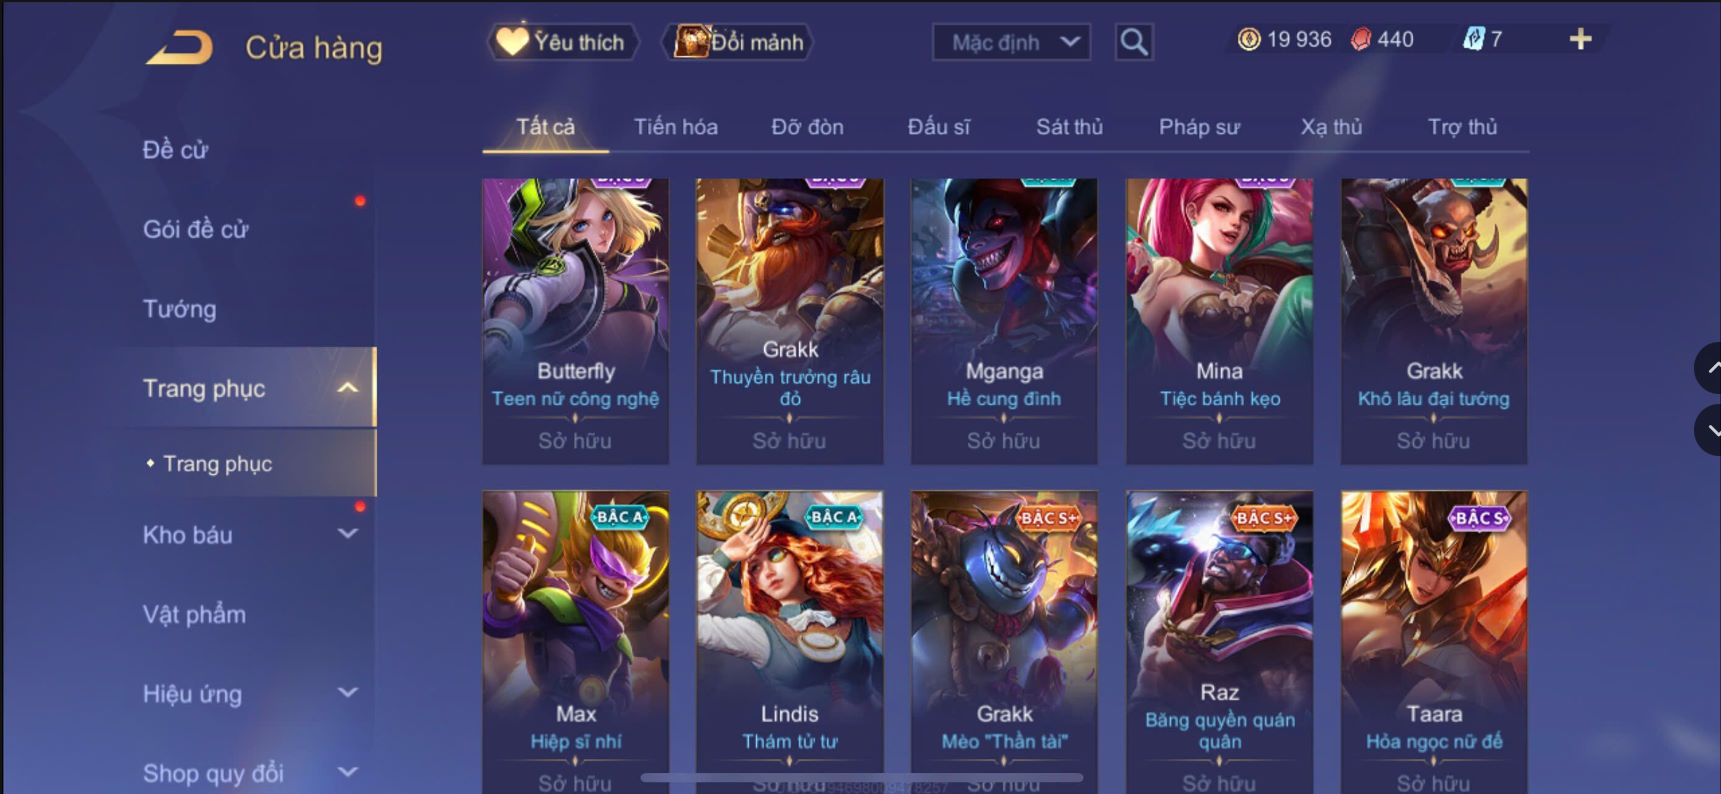Switch to the Sát thủ tab
The height and width of the screenshot is (794, 1721).
point(1069,127)
